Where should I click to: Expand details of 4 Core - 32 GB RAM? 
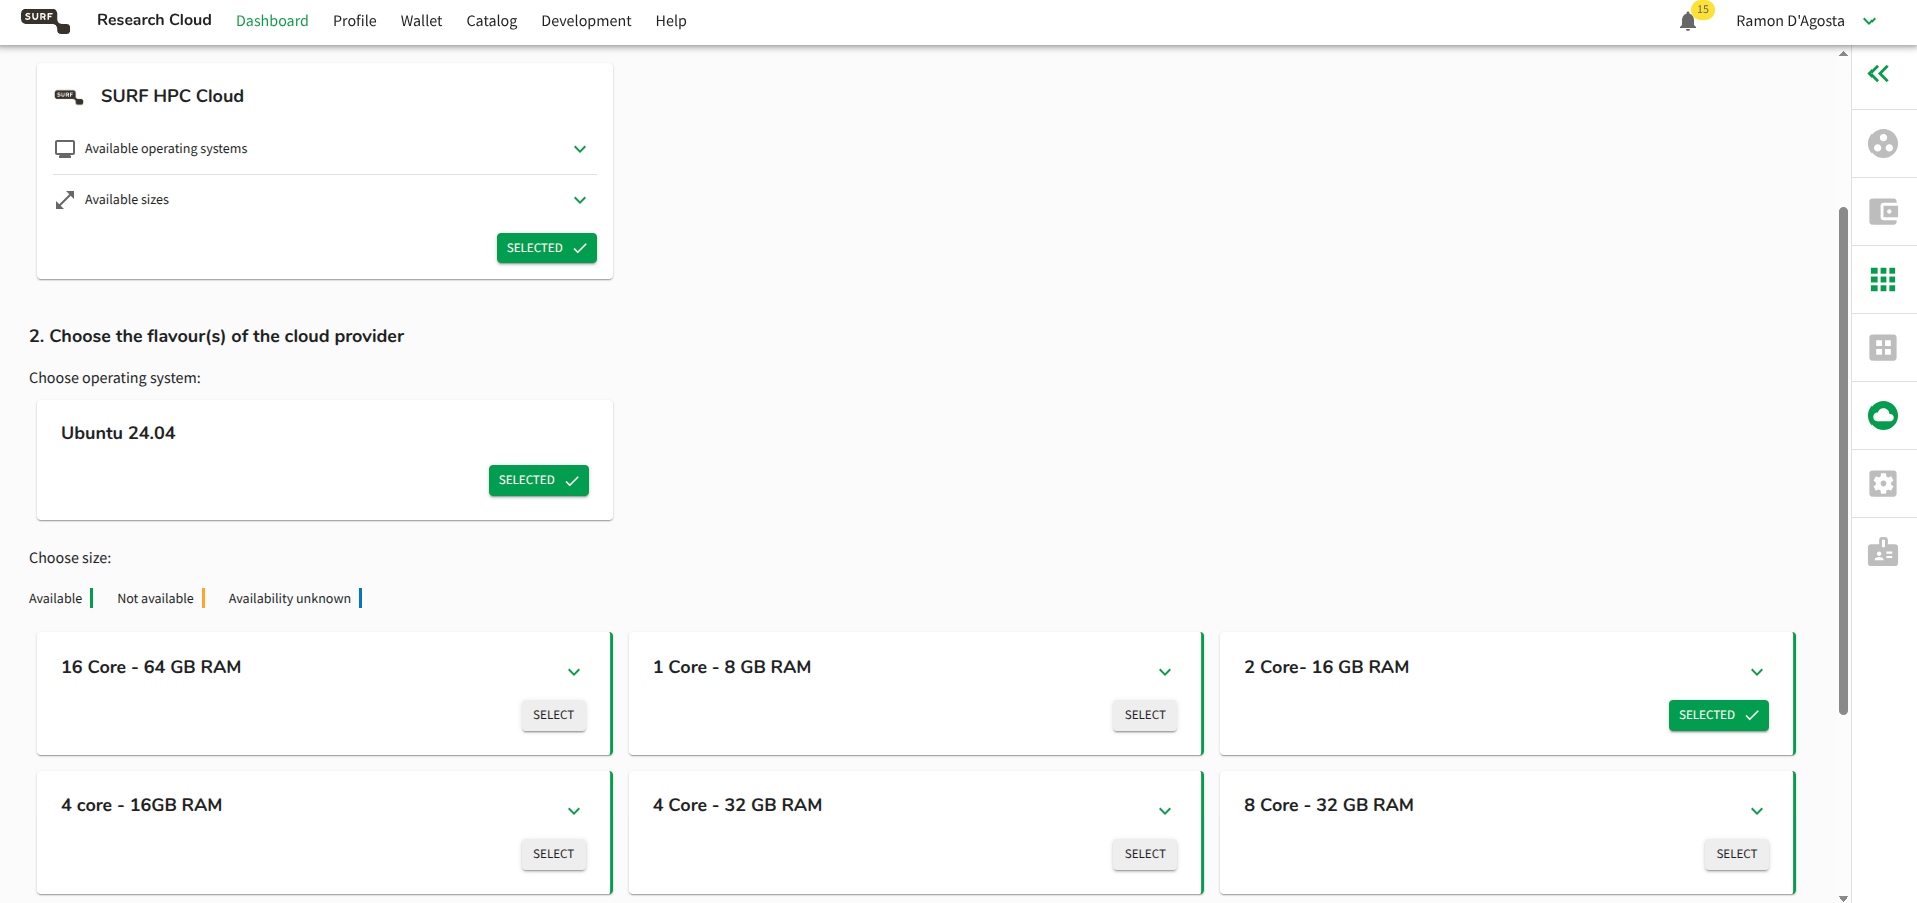point(1165,811)
